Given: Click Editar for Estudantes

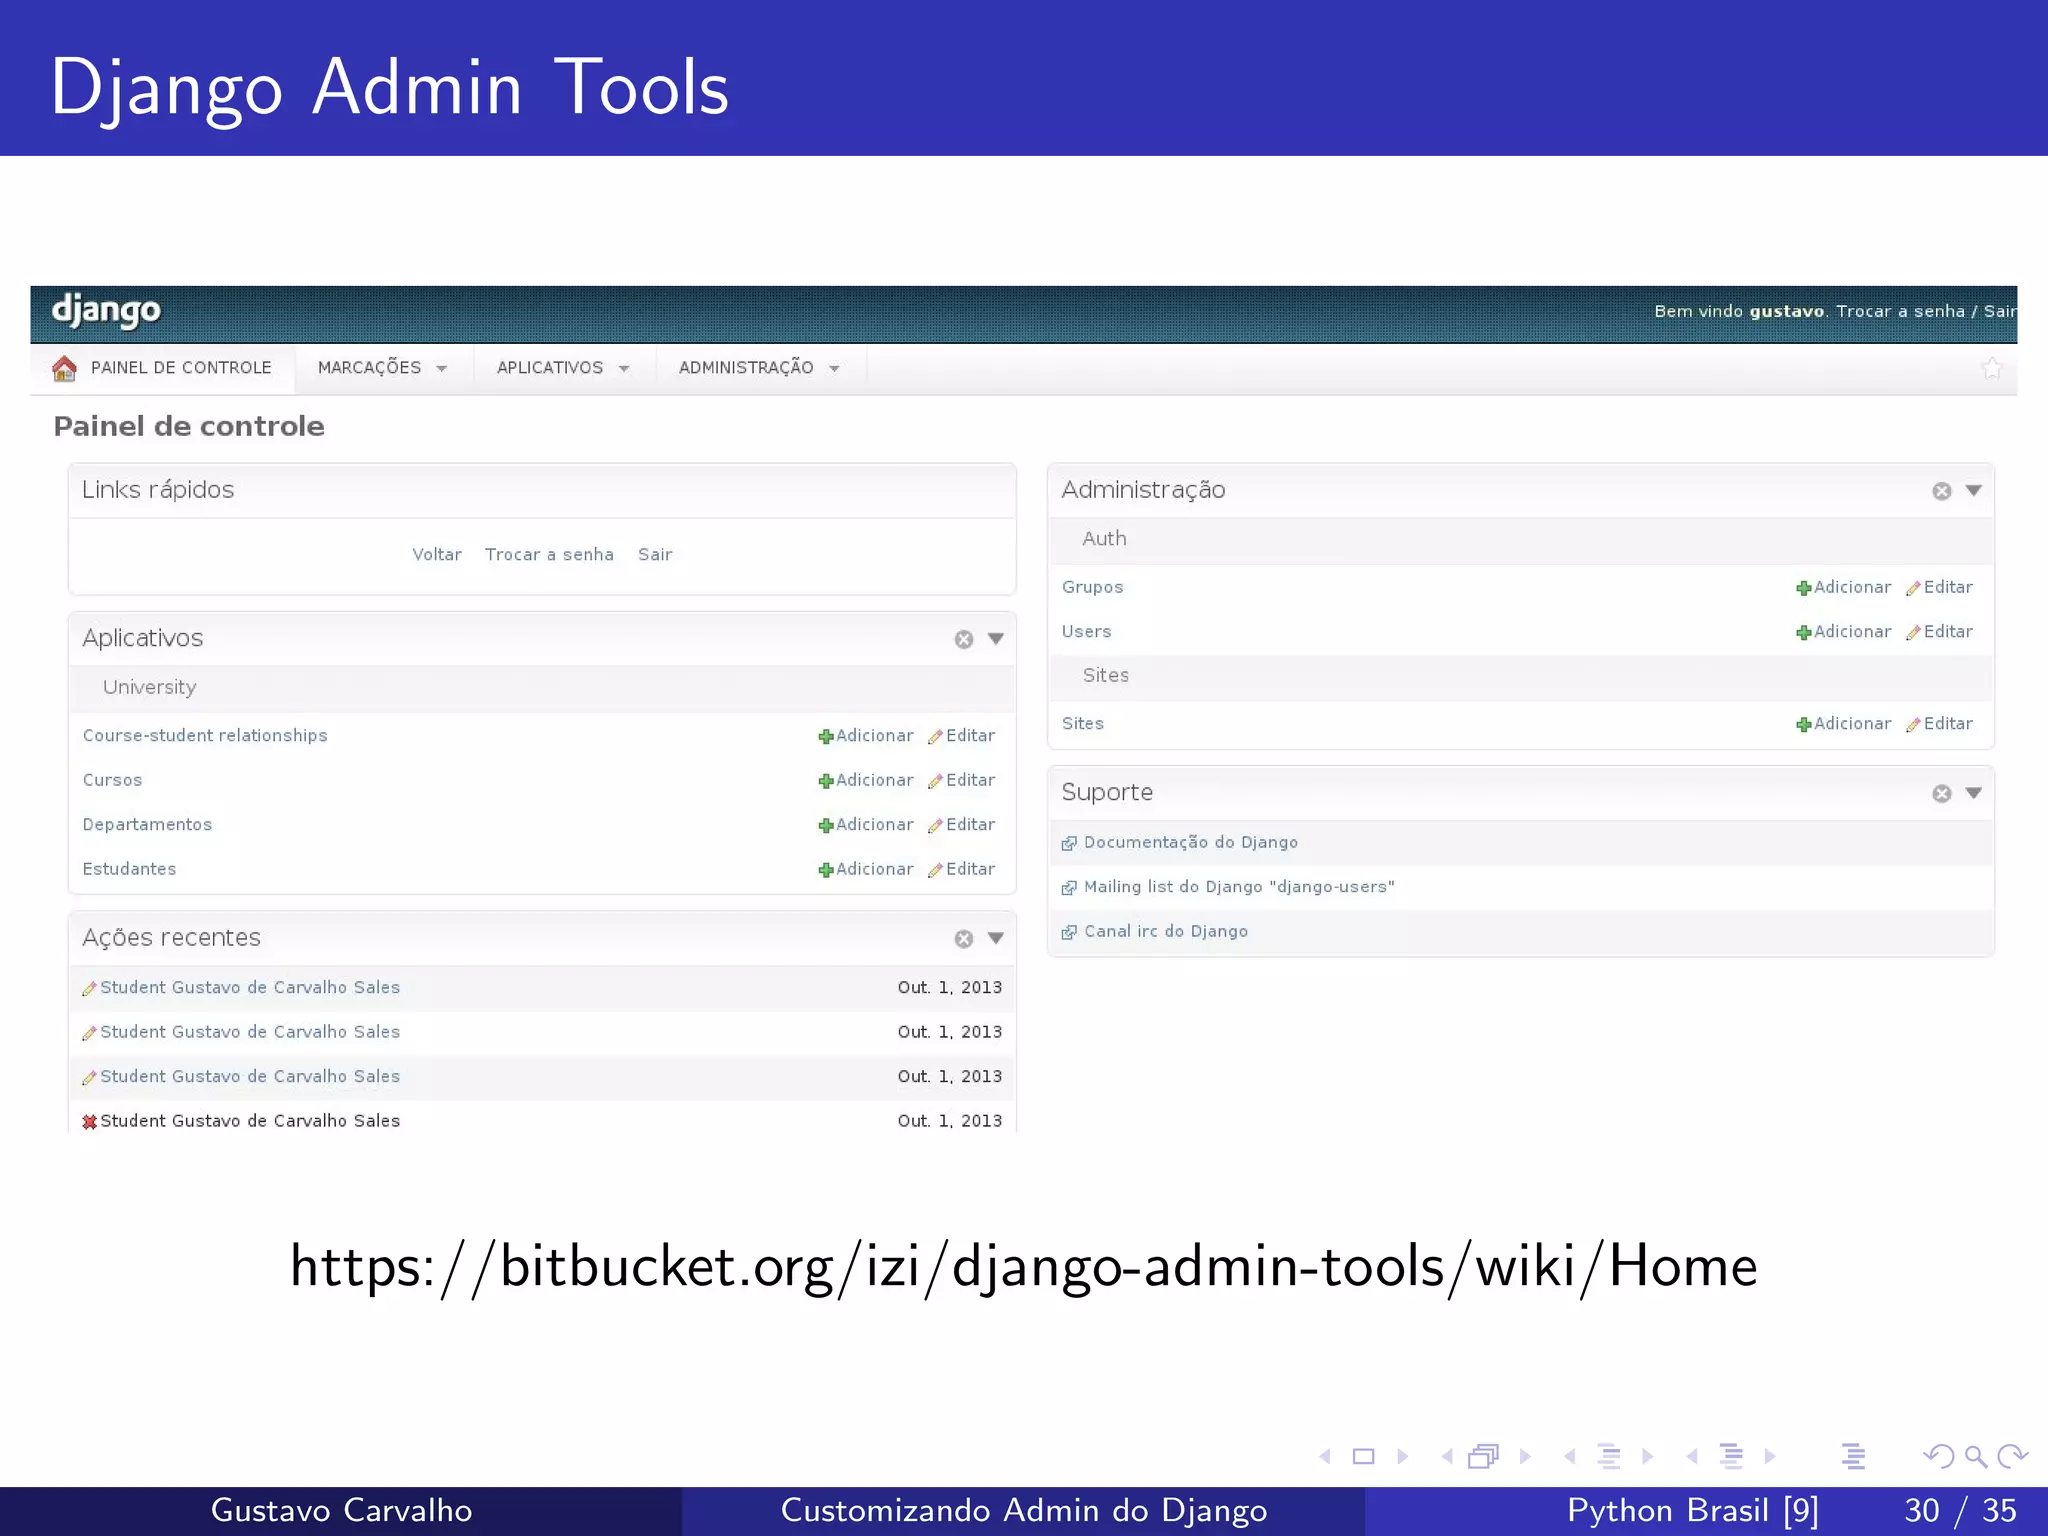Looking at the screenshot, I should [x=962, y=869].
